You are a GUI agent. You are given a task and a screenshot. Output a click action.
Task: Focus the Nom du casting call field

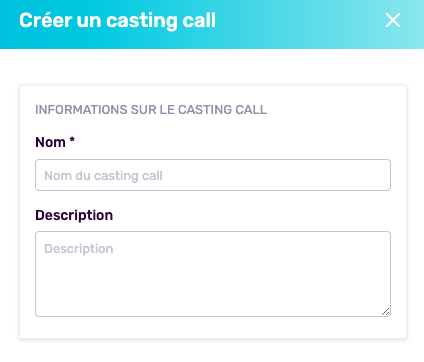click(213, 175)
